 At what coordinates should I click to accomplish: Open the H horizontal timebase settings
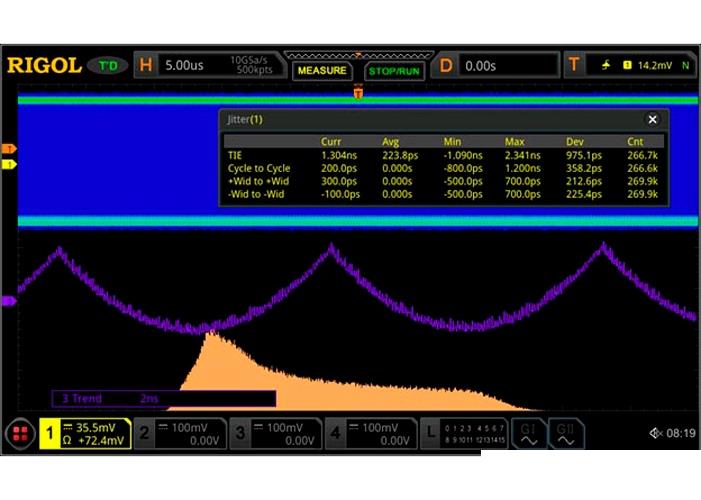point(146,66)
